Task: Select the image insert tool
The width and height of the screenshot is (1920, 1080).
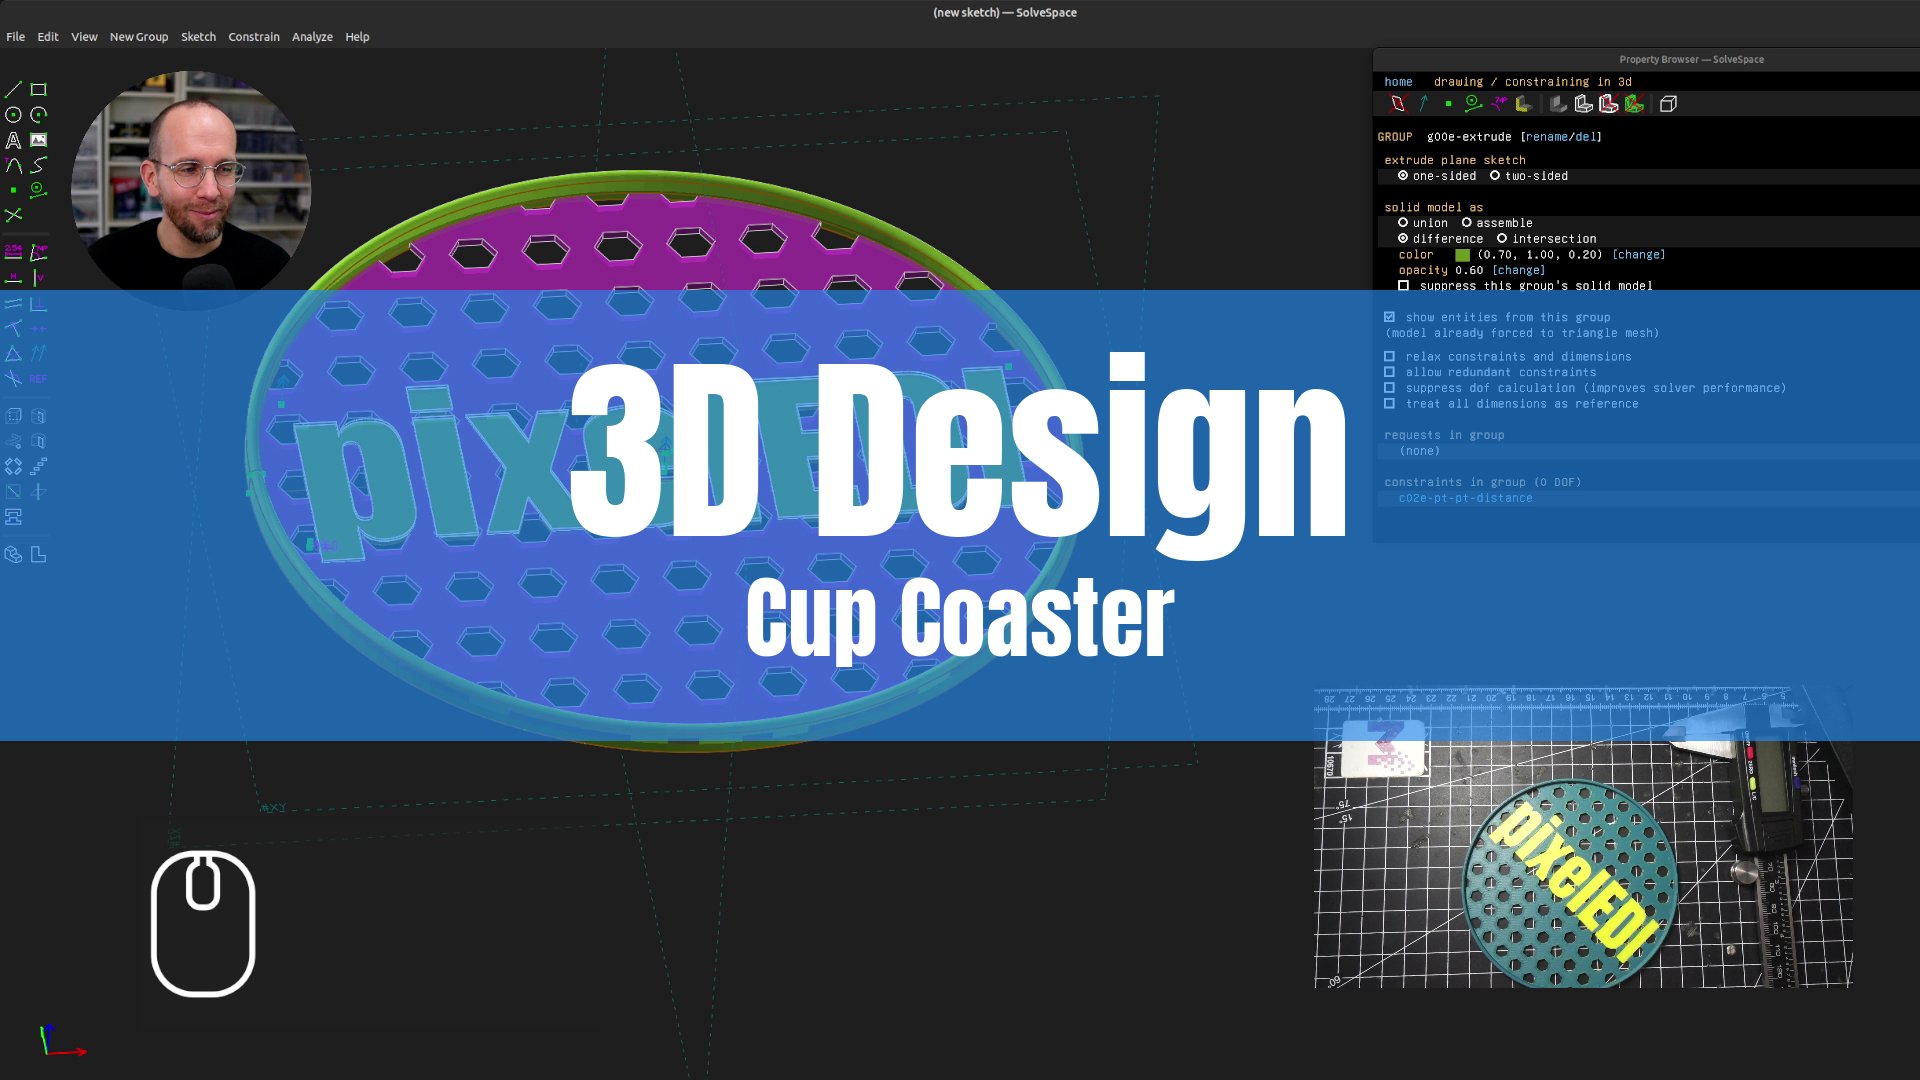Action: (x=38, y=140)
